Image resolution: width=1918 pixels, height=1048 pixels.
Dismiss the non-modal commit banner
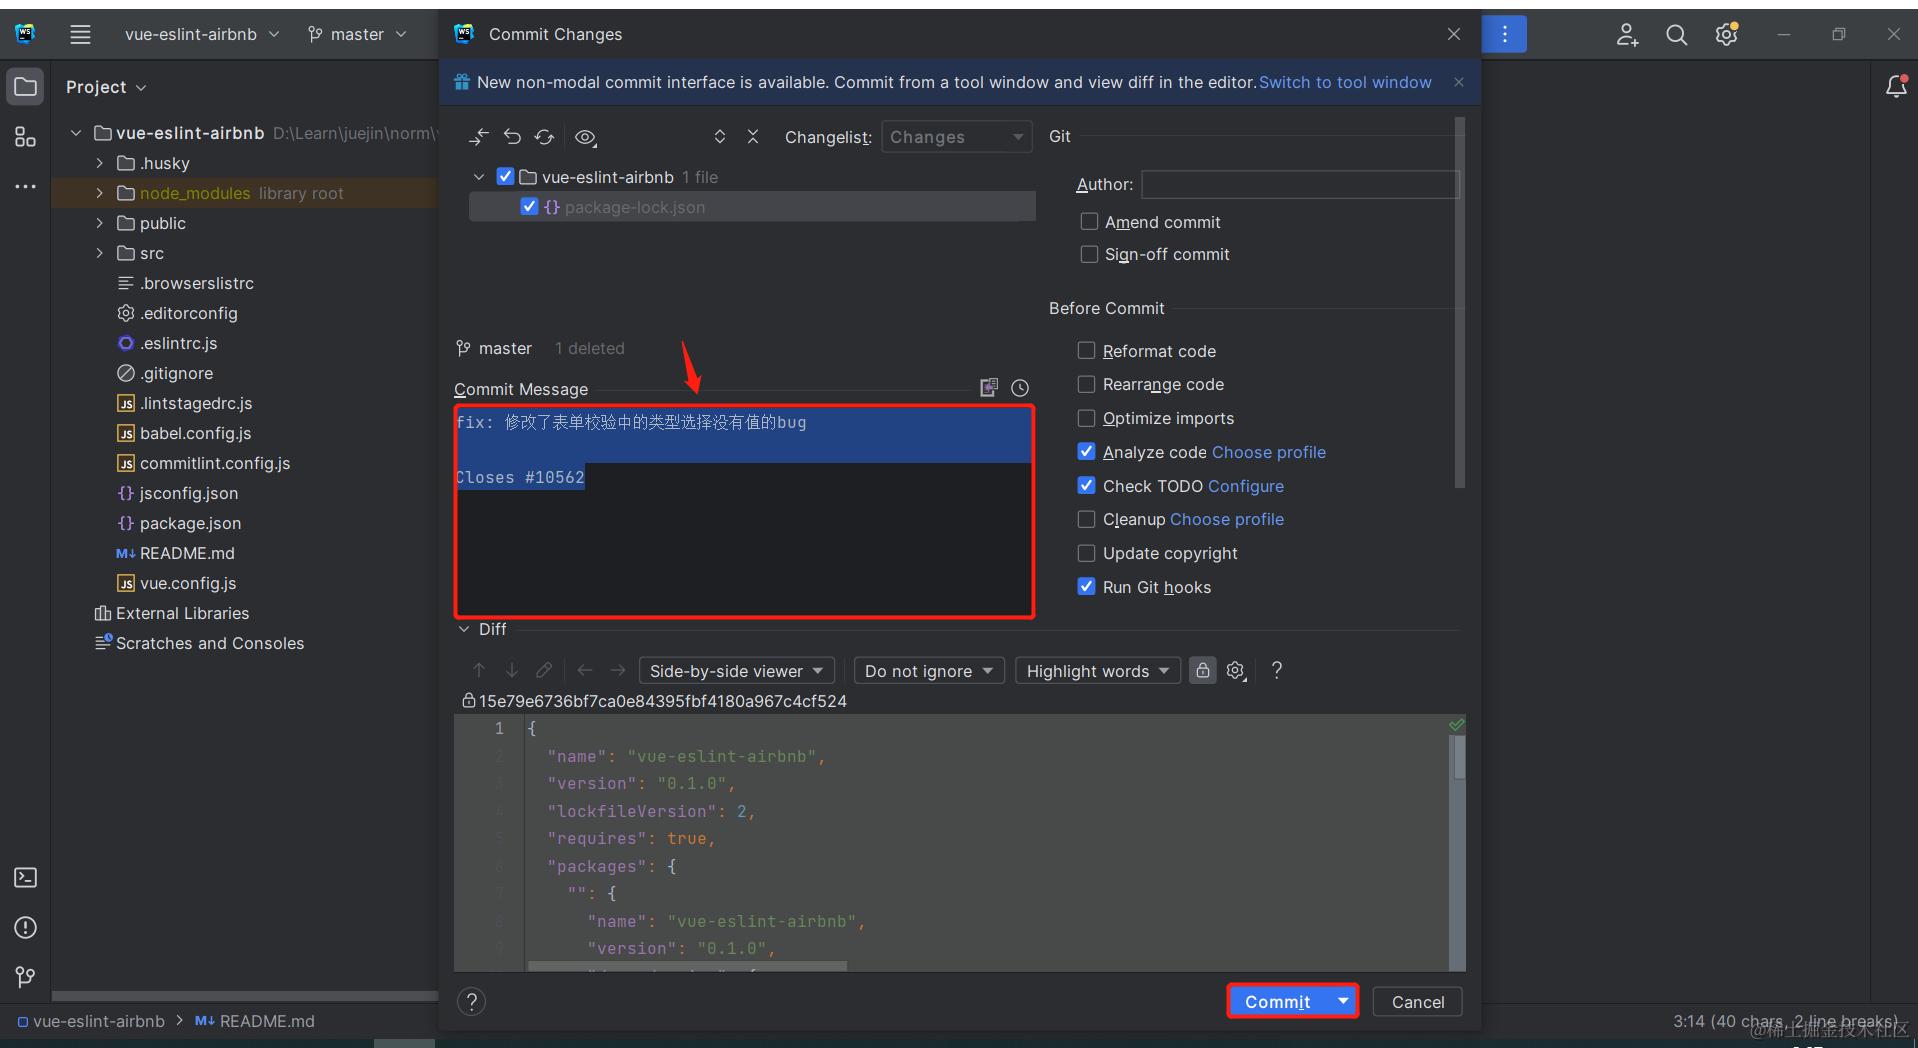[x=1459, y=82]
